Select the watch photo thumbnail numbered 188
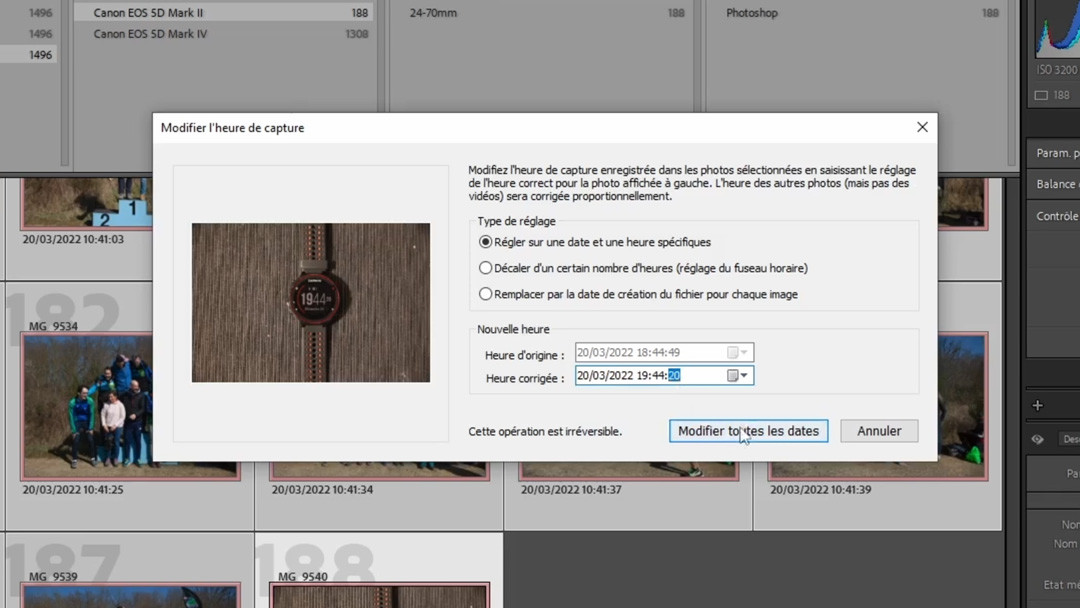The image size is (1080, 608). 380,596
